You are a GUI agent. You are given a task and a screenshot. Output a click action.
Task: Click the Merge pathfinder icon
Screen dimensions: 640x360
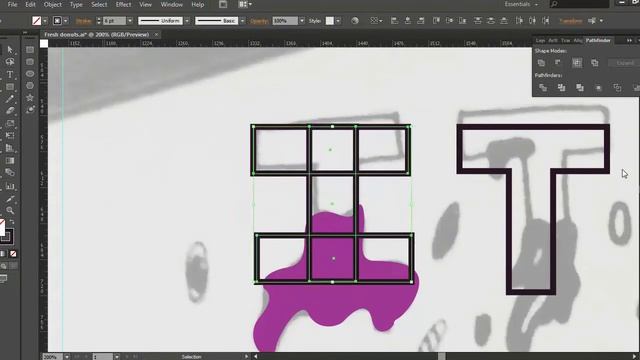[580, 87]
